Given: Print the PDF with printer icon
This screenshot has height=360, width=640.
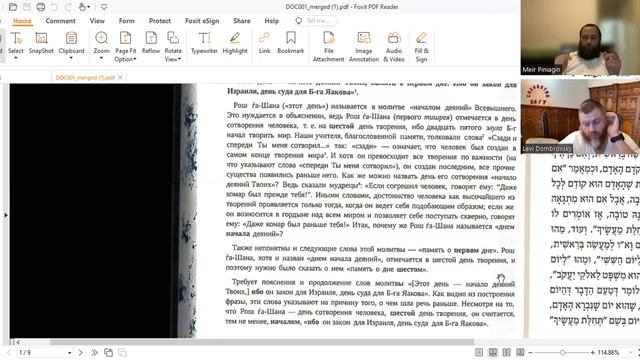Looking at the screenshot, I should tap(41, 7).
